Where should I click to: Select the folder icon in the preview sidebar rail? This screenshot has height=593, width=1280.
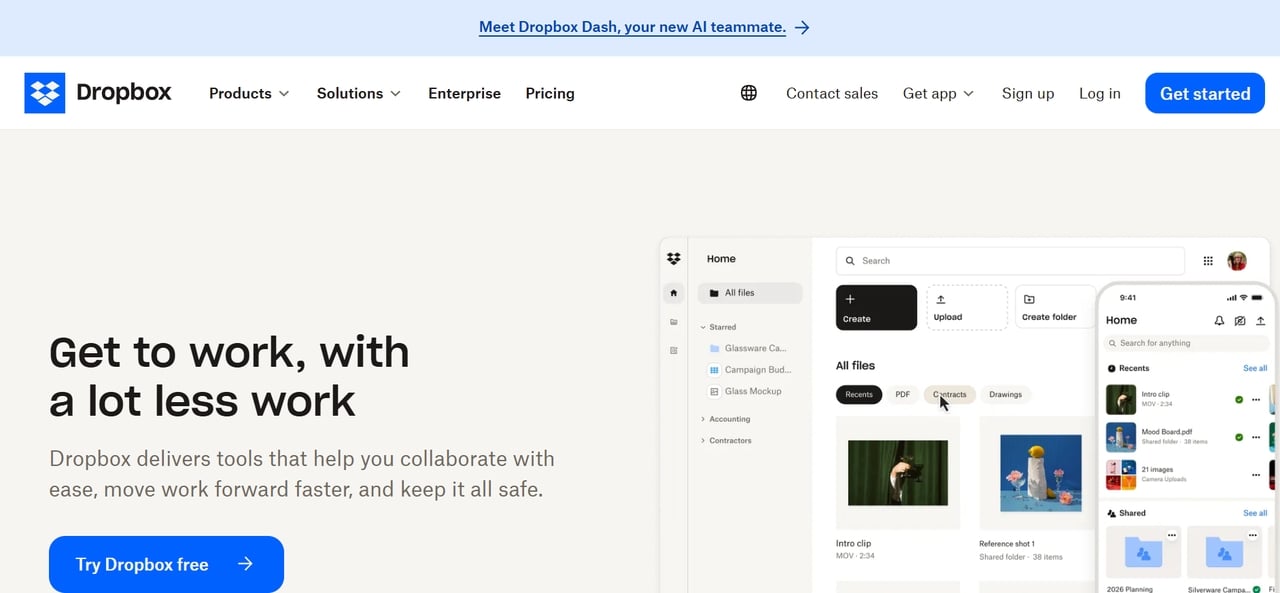(x=673, y=322)
